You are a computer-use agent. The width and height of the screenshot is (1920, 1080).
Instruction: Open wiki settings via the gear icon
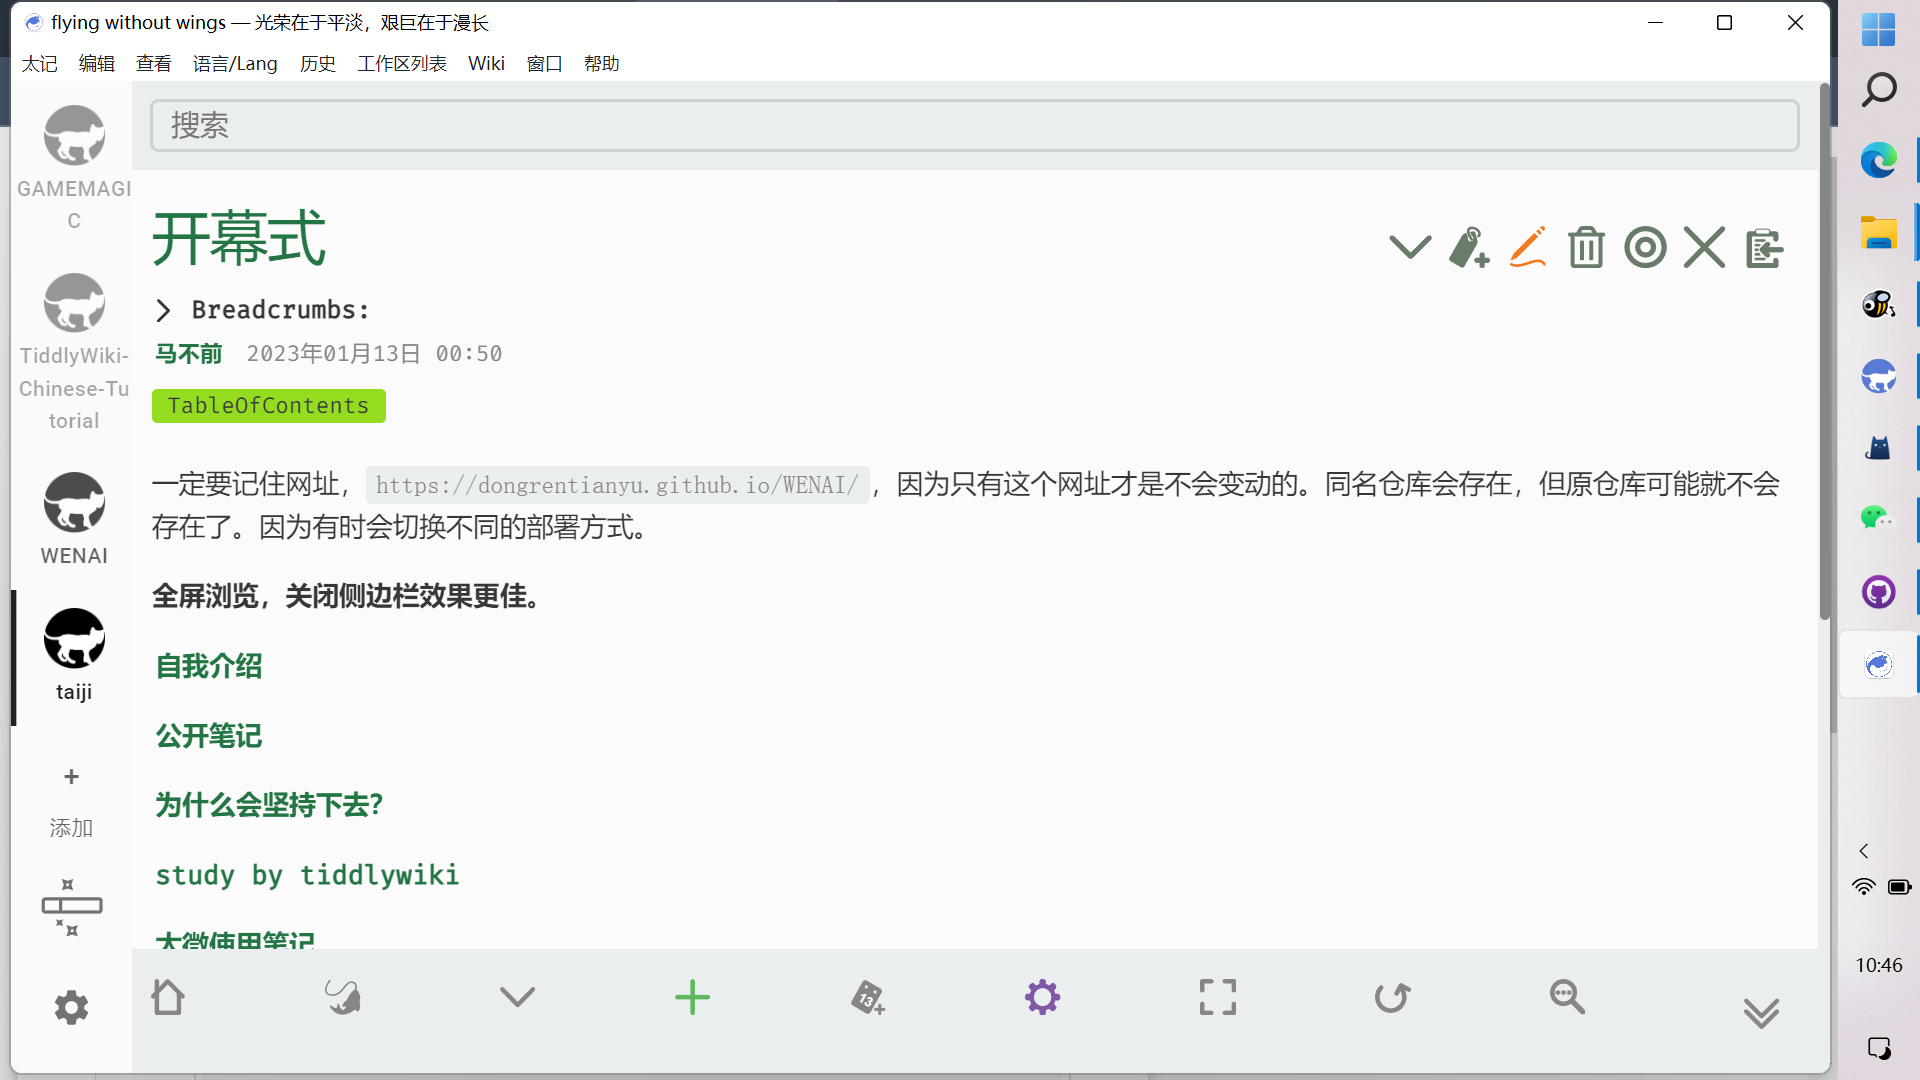[1042, 997]
